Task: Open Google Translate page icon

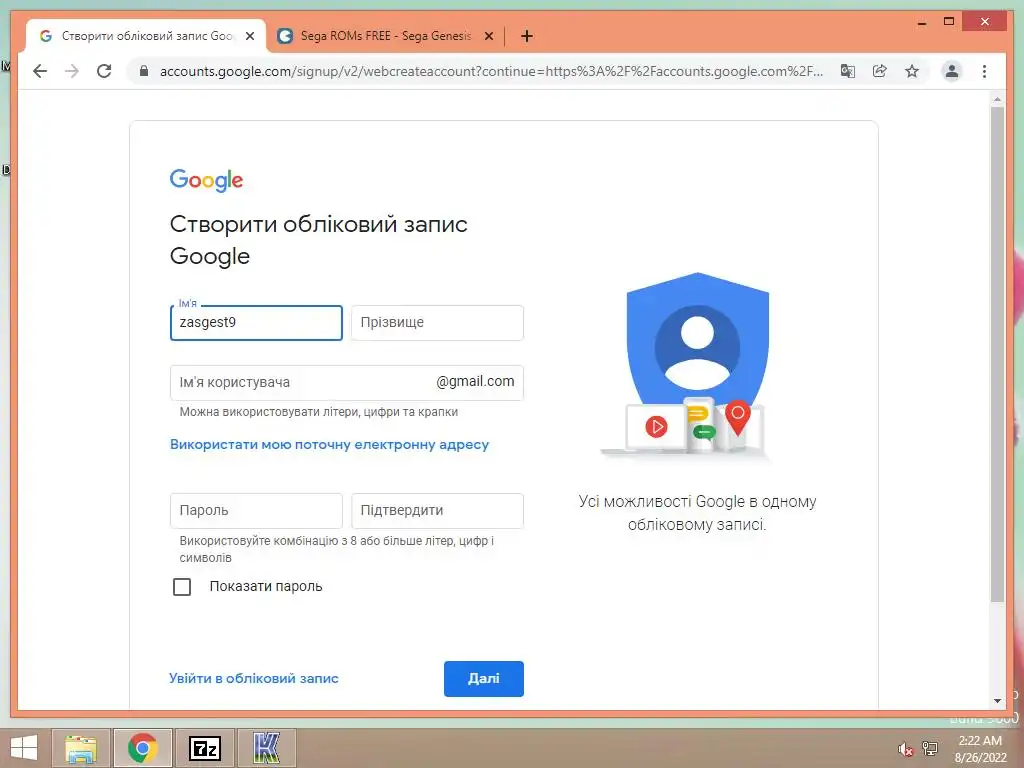Action: pyautogui.click(x=848, y=71)
